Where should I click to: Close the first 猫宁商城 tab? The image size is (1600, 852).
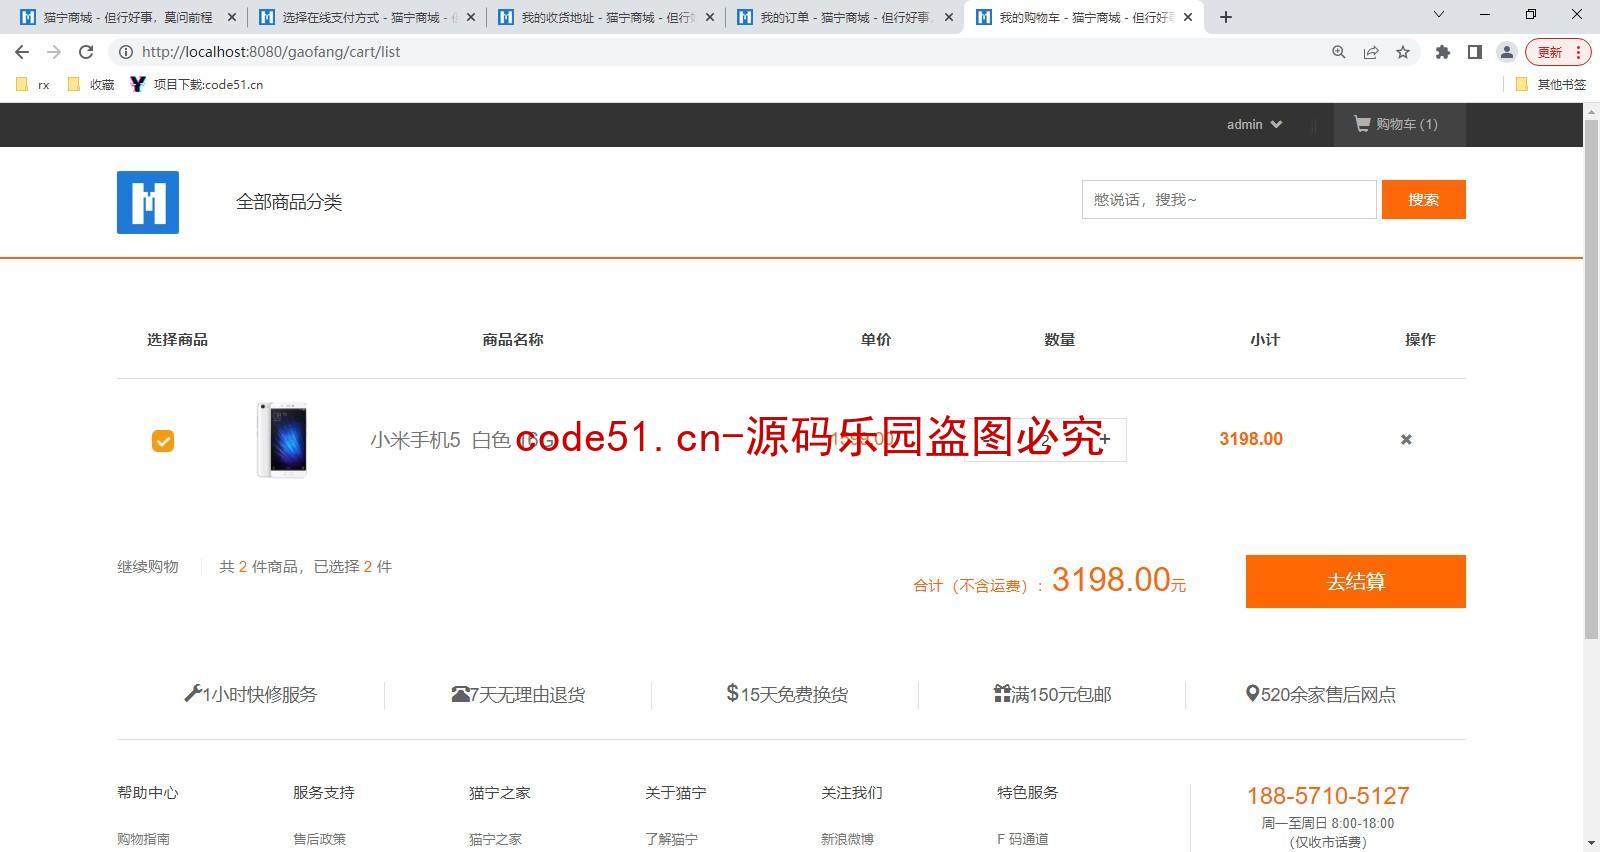click(x=232, y=17)
